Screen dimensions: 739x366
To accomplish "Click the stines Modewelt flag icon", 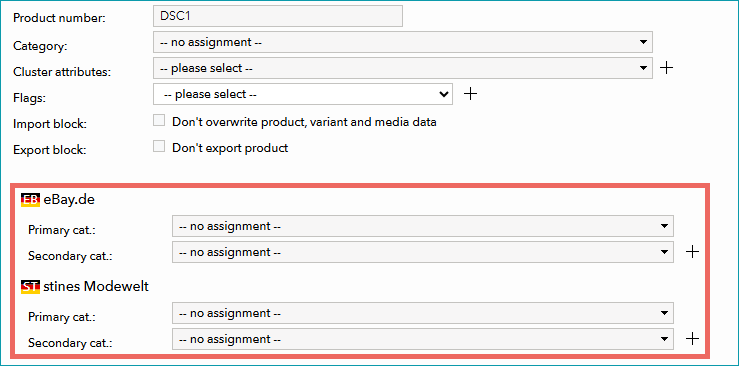I will [30, 287].
